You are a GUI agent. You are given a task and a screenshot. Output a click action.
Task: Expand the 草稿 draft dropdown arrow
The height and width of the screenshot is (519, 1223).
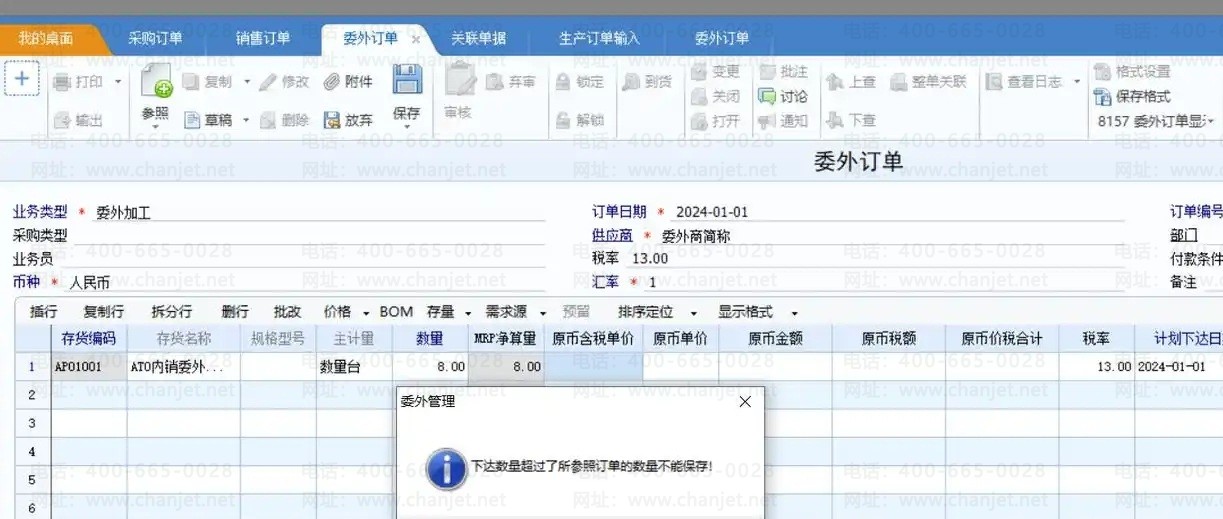[x=244, y=120]
